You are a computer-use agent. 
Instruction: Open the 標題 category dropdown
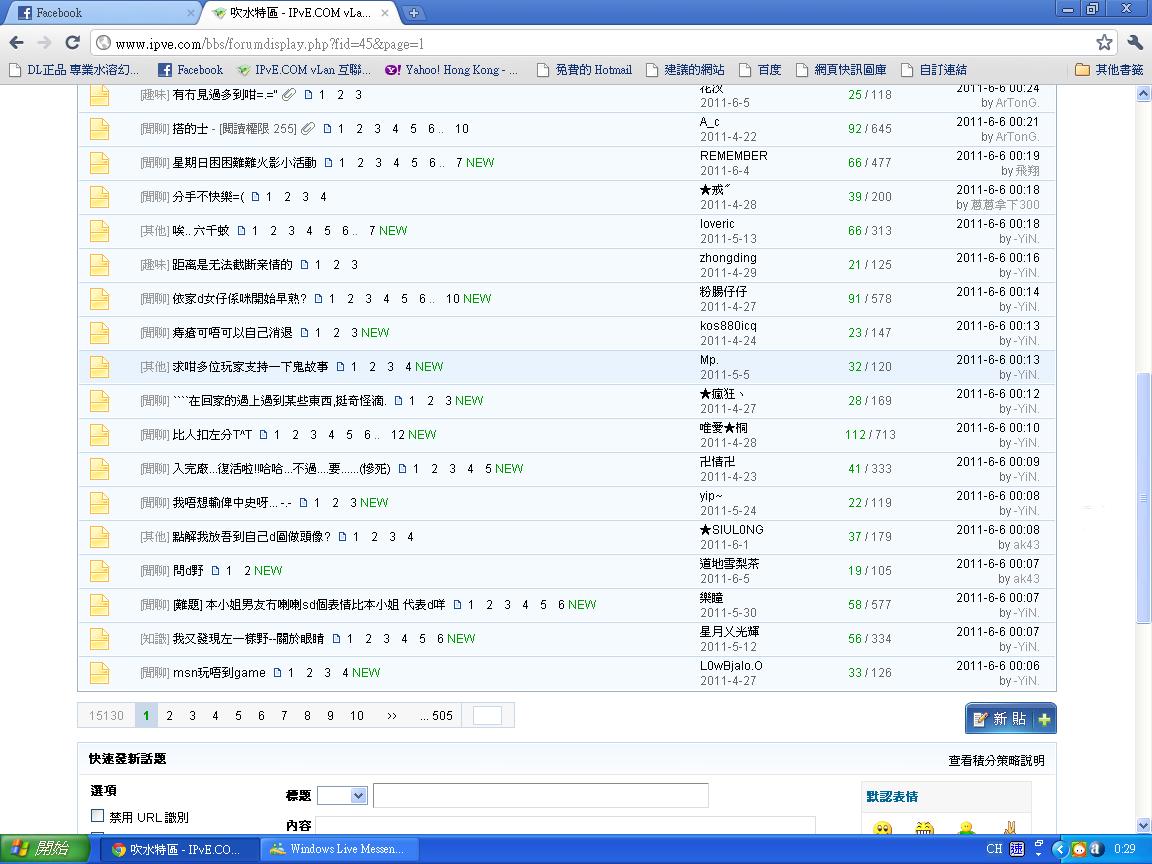click(x=342, y=795)
